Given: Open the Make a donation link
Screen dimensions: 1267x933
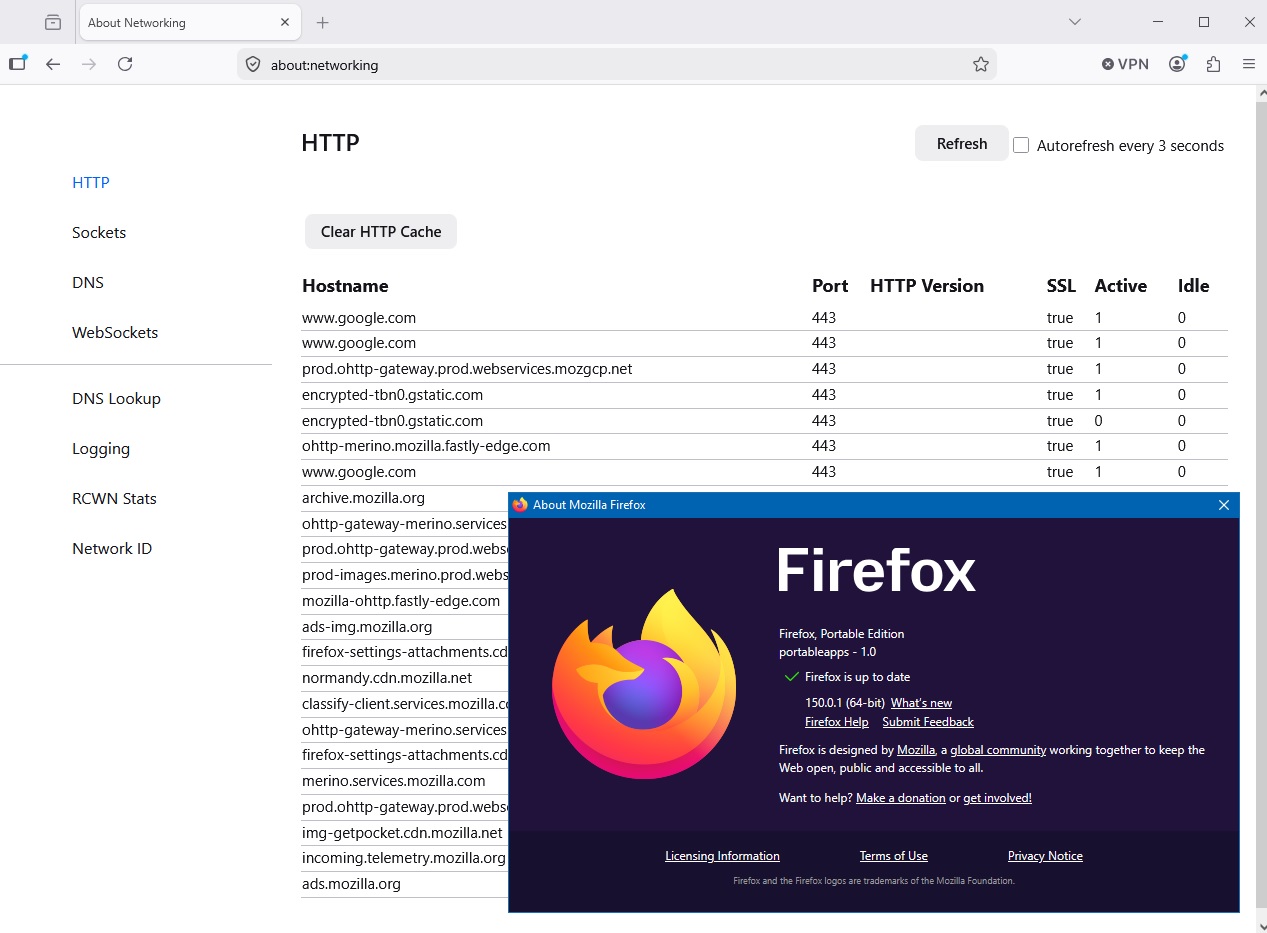Looking at the screenshot, I should pos(901,798).
